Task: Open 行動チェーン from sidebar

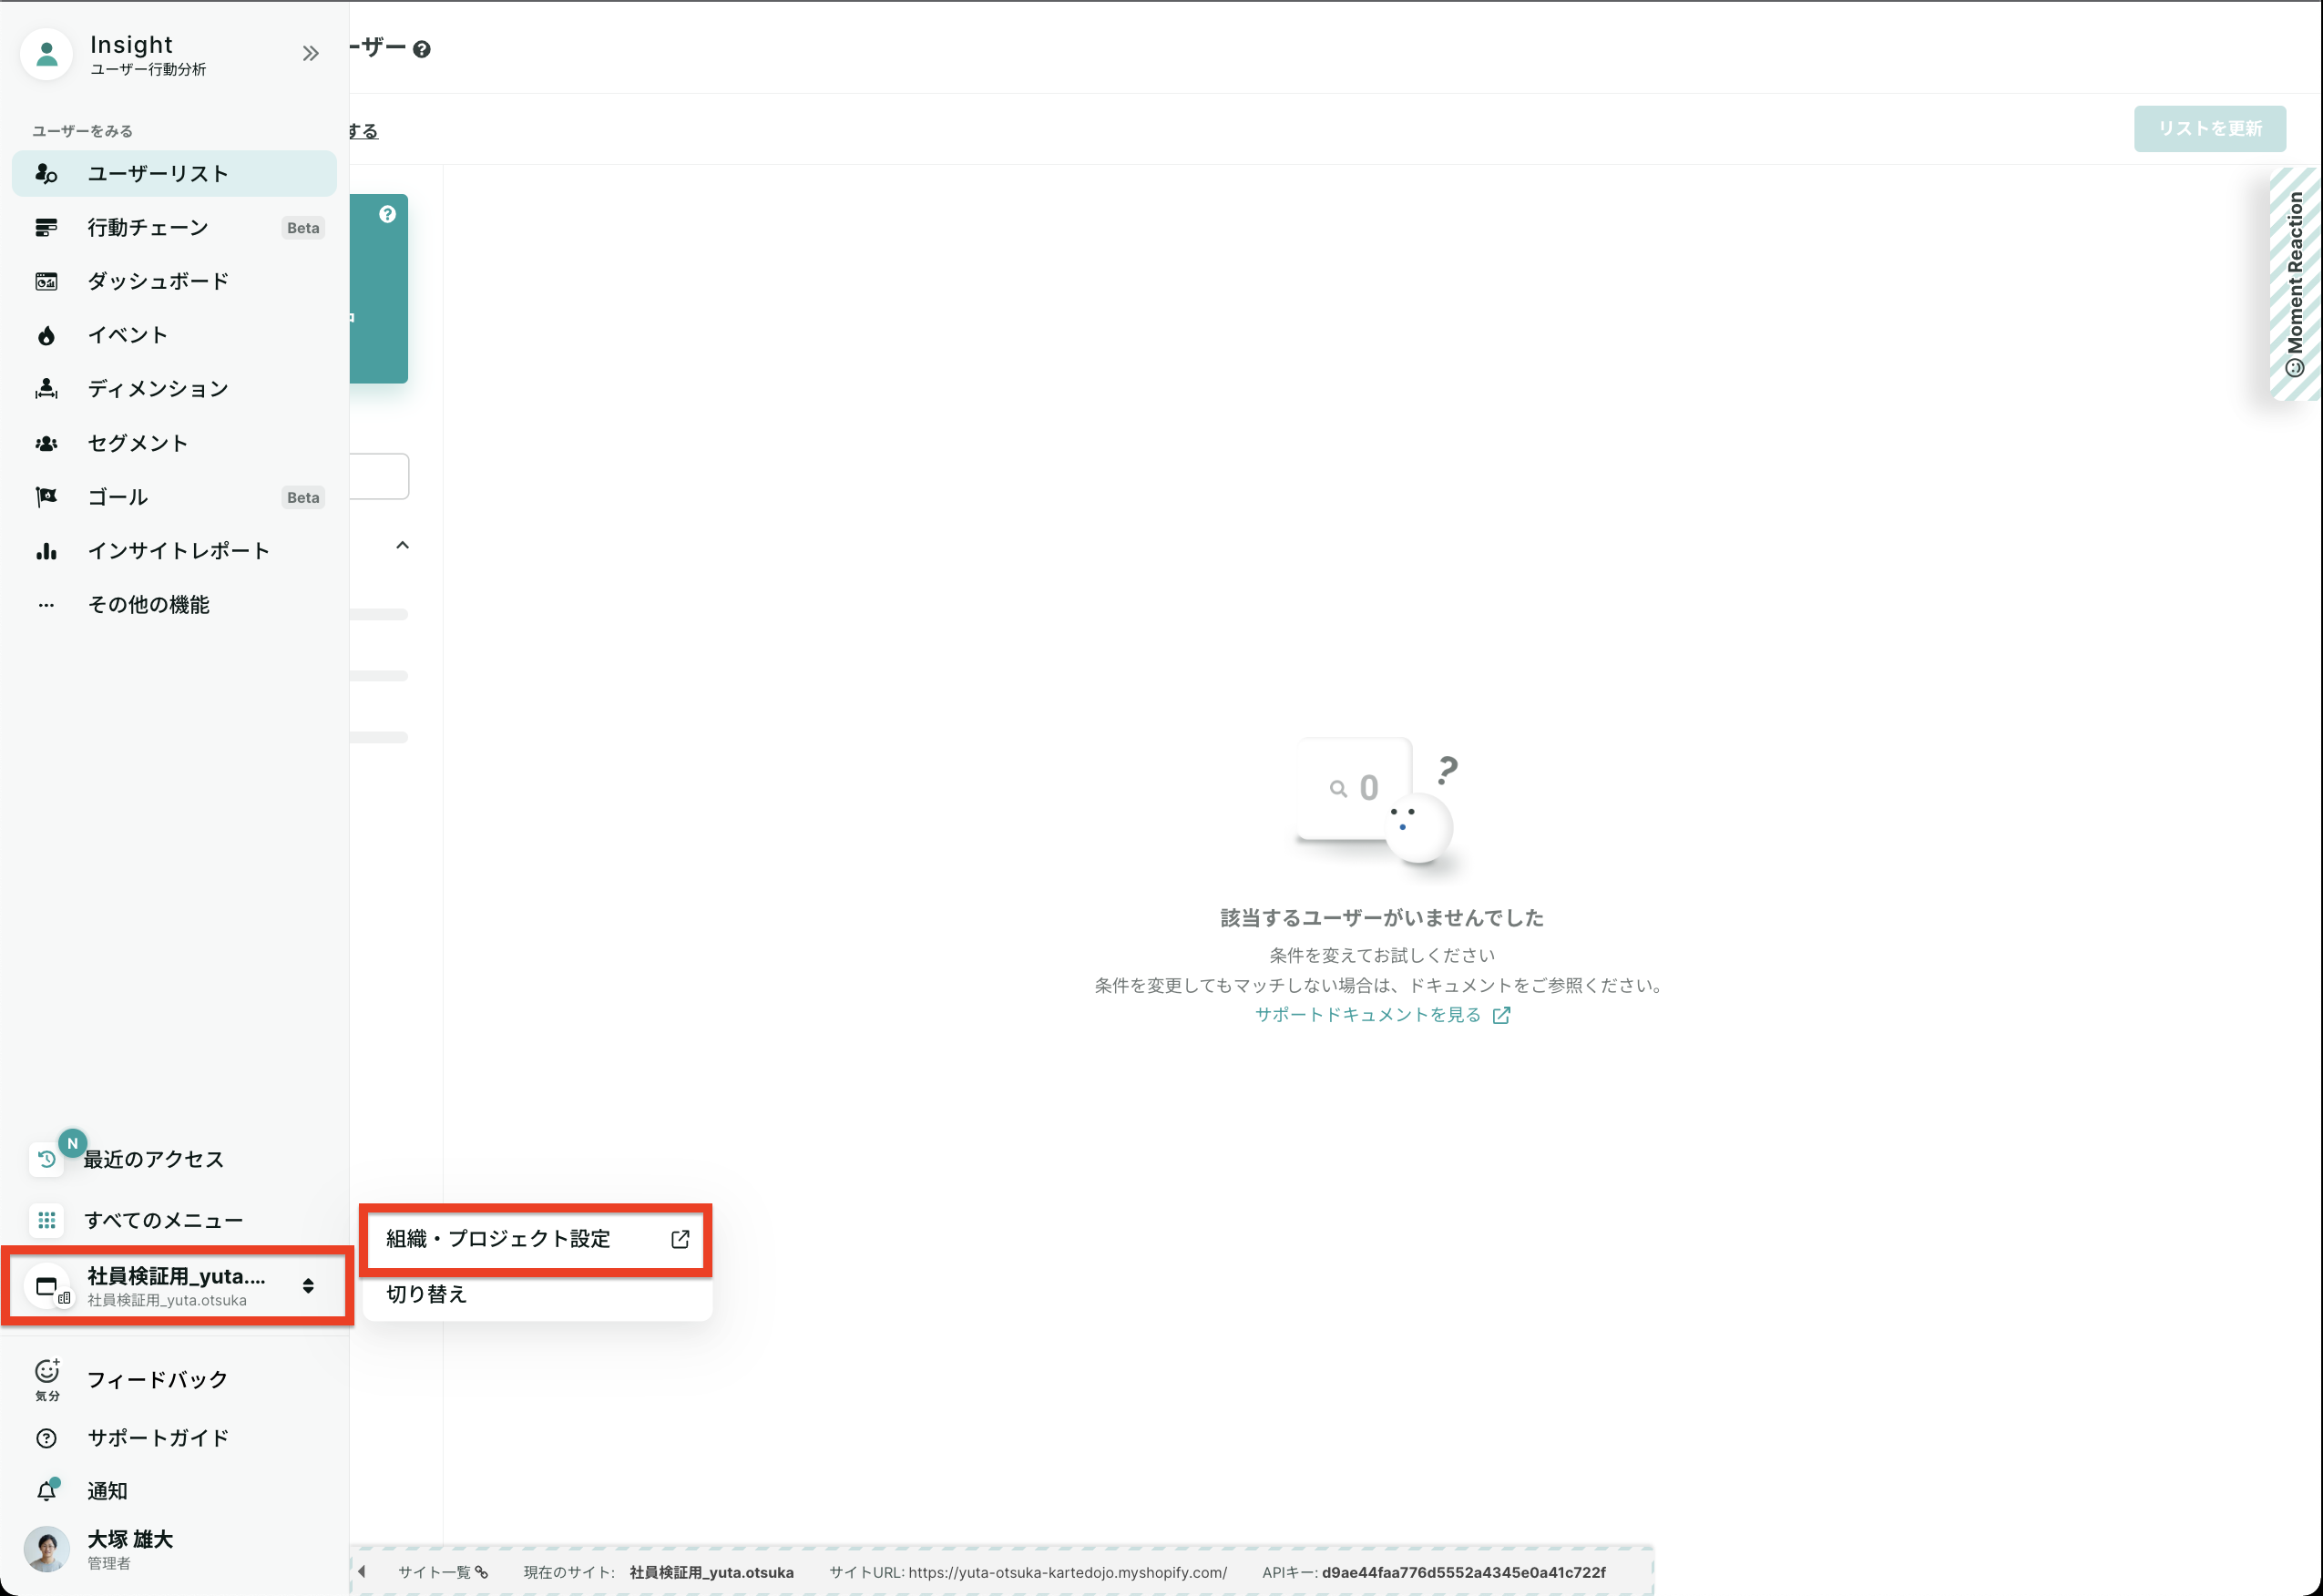Action: [148, 228]
